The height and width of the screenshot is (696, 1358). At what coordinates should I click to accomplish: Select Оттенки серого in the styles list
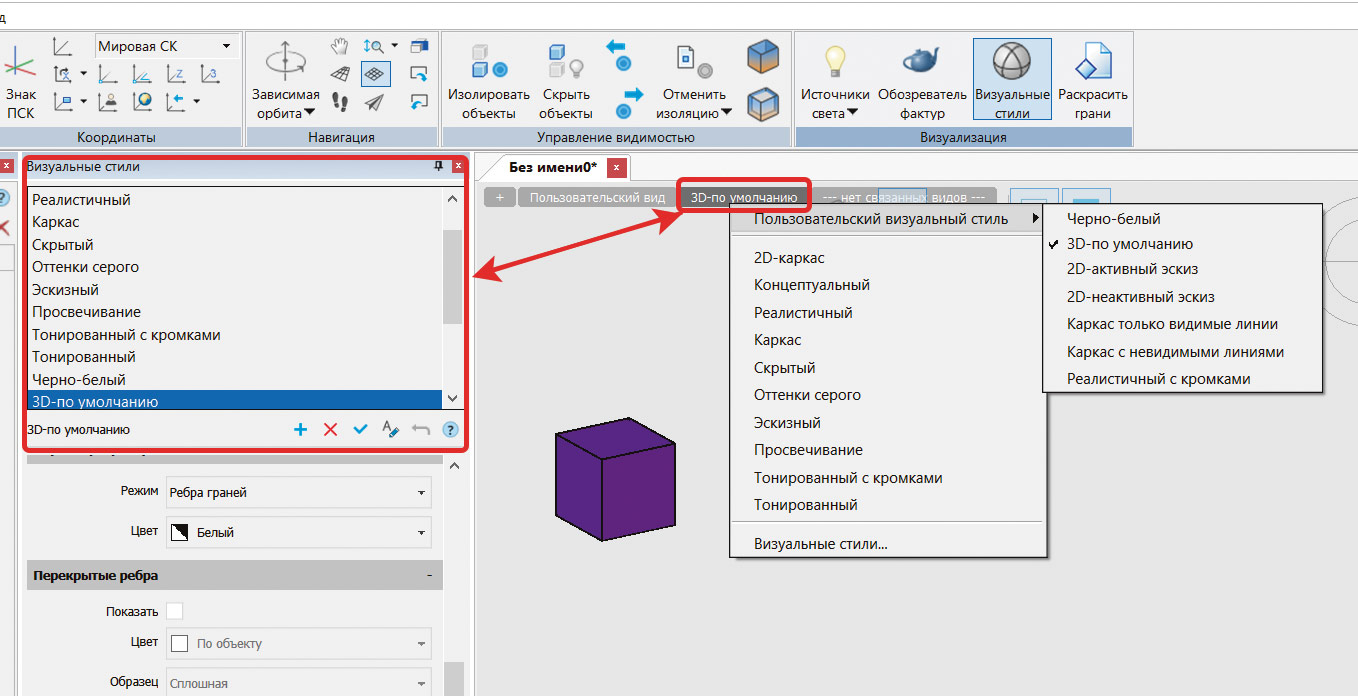234,267
